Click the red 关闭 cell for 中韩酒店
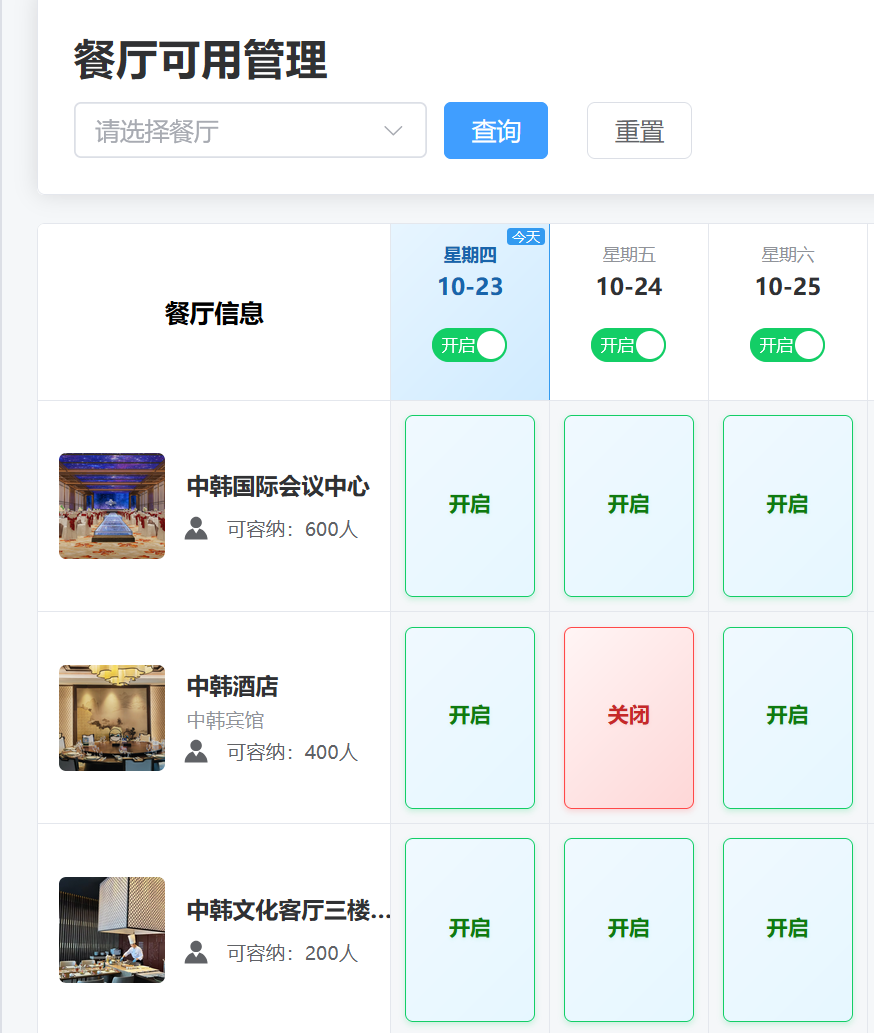The width and height of the screenshot is (874, 1033). point(629,717)
